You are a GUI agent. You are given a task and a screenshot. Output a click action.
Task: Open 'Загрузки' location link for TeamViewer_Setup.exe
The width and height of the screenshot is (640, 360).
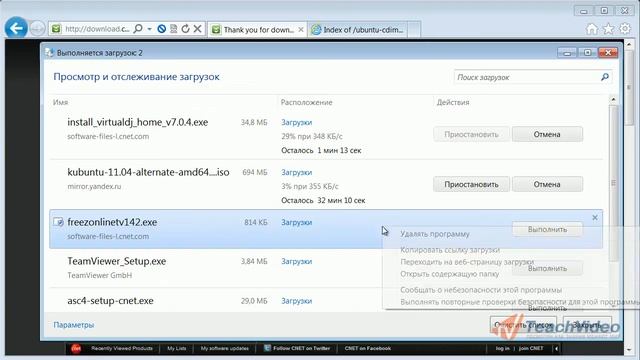(296, 262)
